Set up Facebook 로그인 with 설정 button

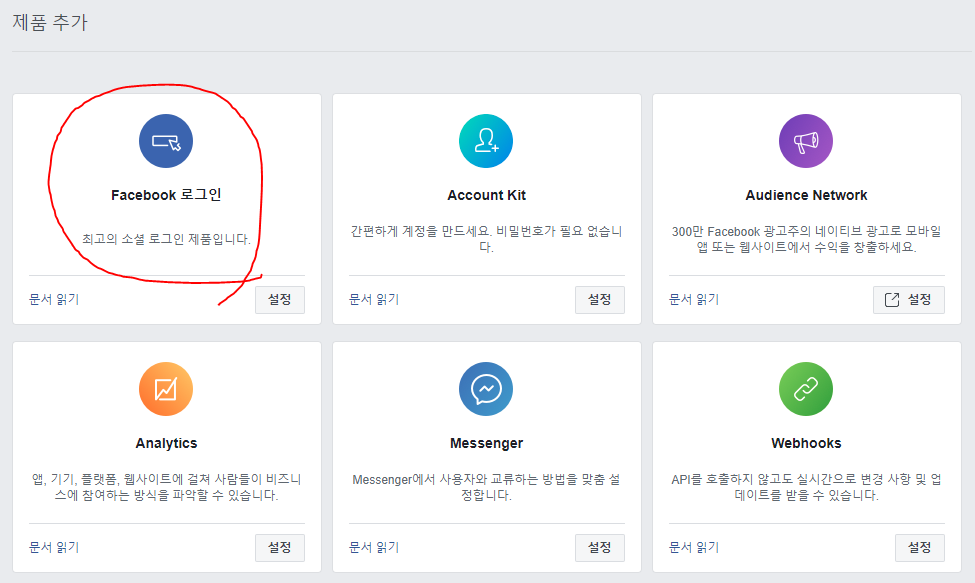(x=280, y=300)
